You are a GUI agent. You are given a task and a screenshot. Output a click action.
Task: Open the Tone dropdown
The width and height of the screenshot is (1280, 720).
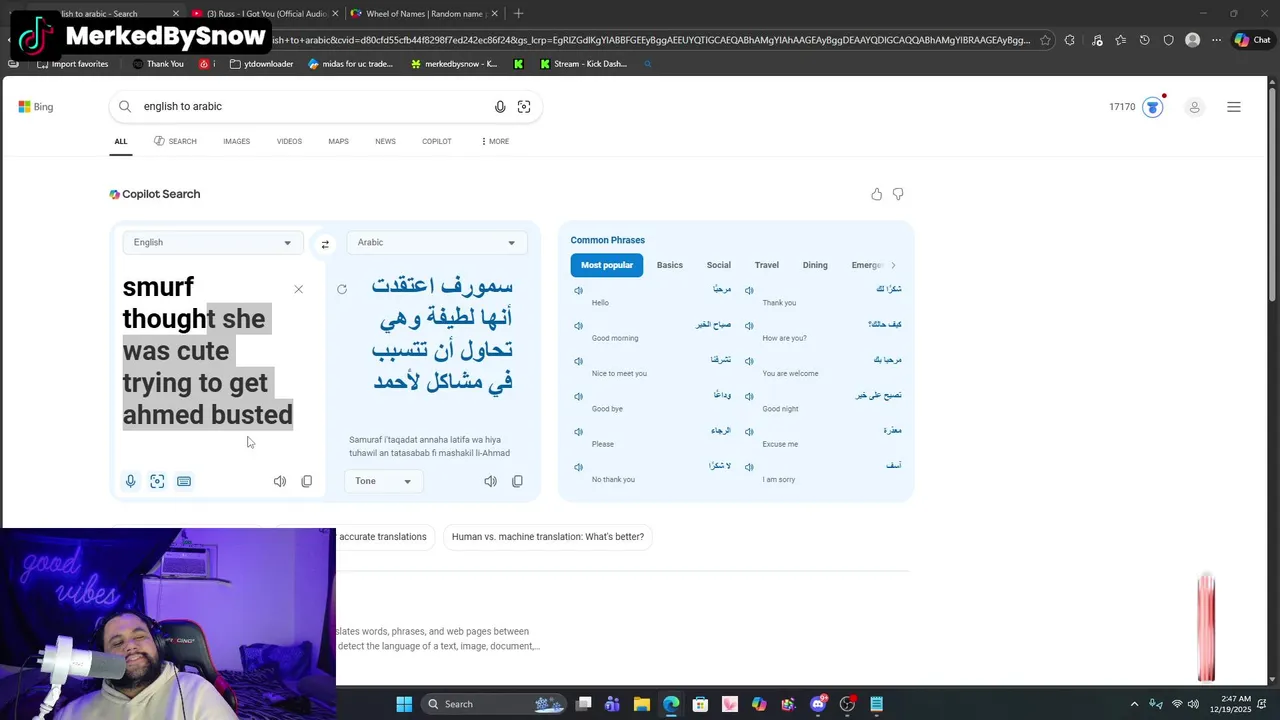(x=383, y=481)
